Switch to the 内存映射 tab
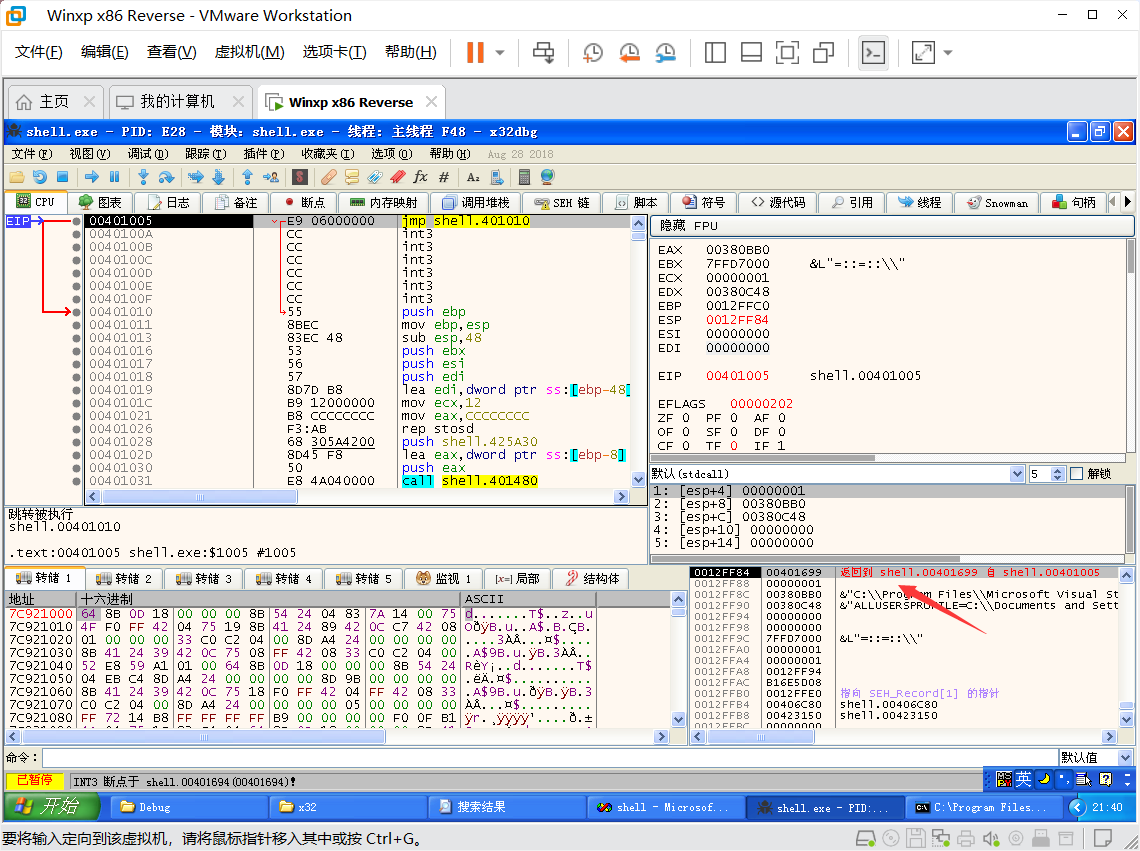This screenshot has height=851, width=1140. tap(383, 202)
